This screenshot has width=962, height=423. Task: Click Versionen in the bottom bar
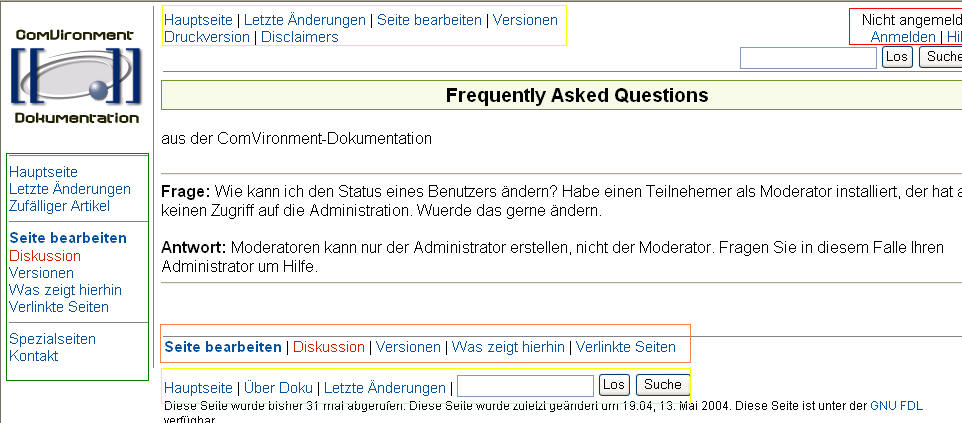point(408,347)
